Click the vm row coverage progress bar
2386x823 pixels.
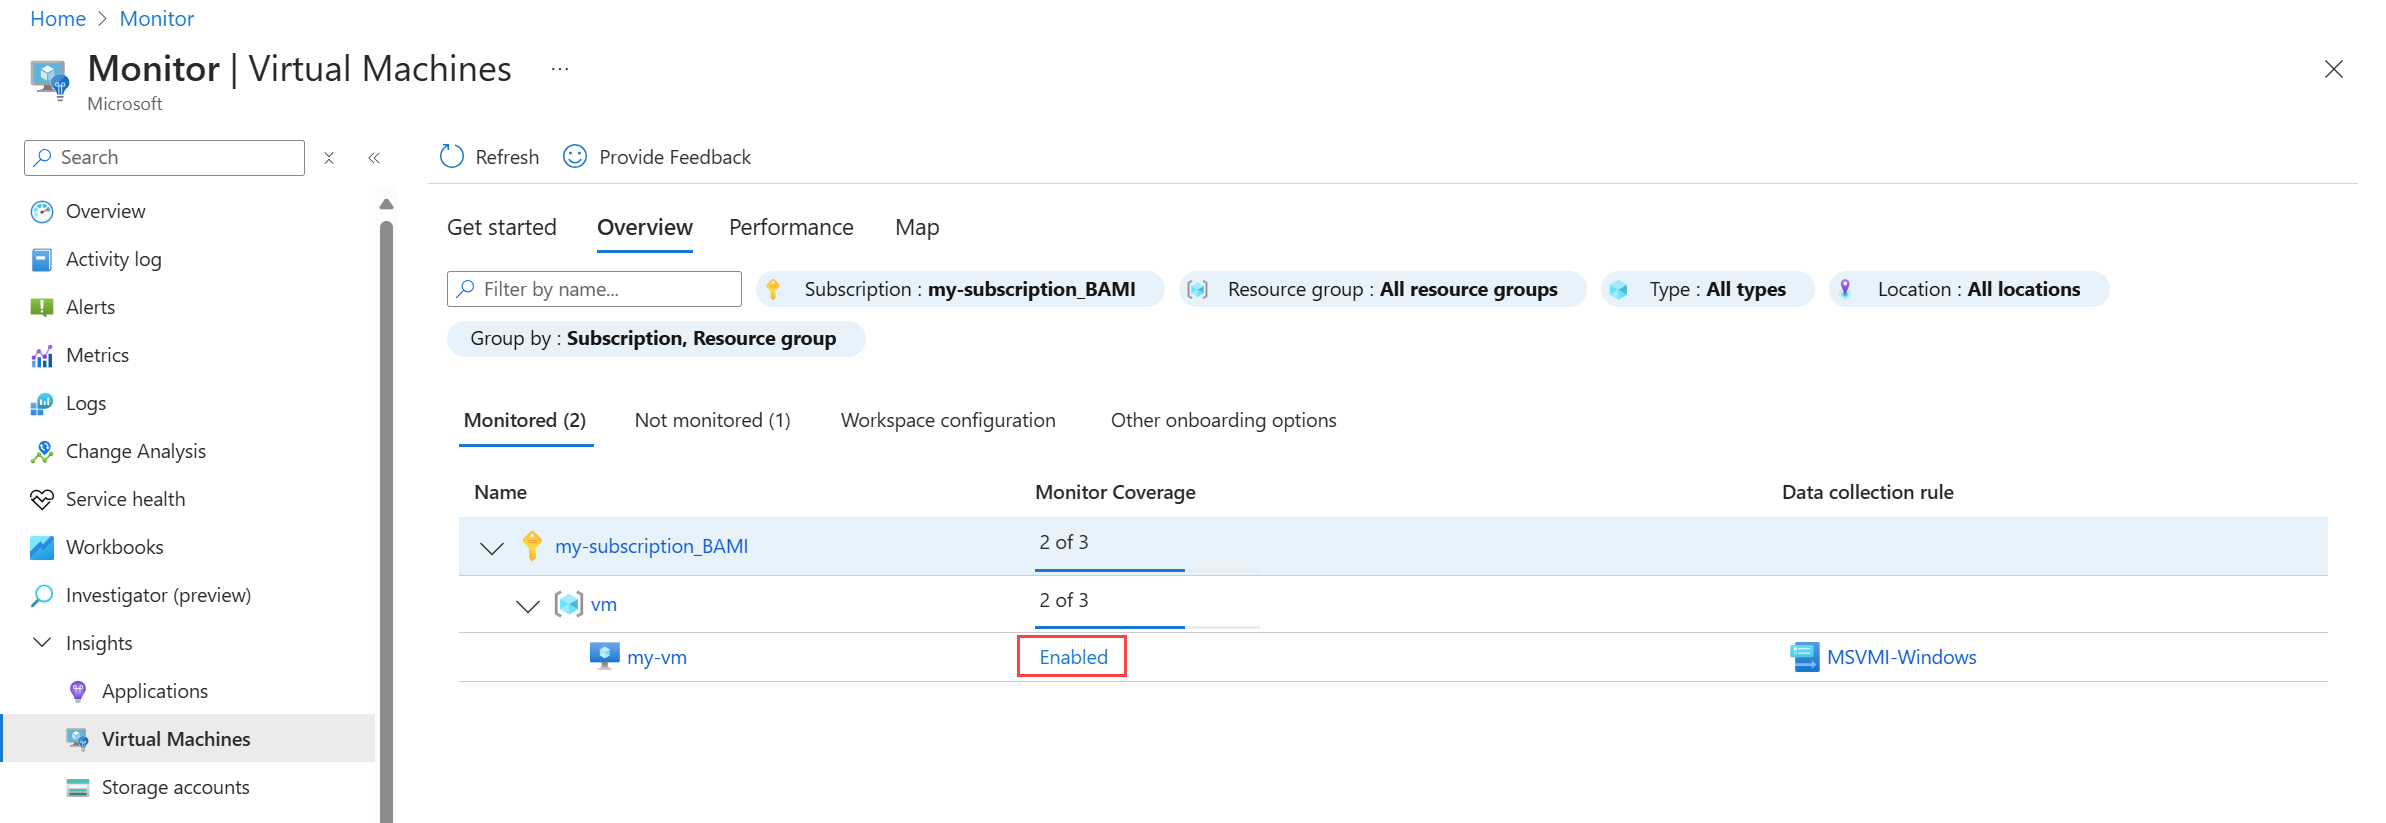(x=1147, y=627)
